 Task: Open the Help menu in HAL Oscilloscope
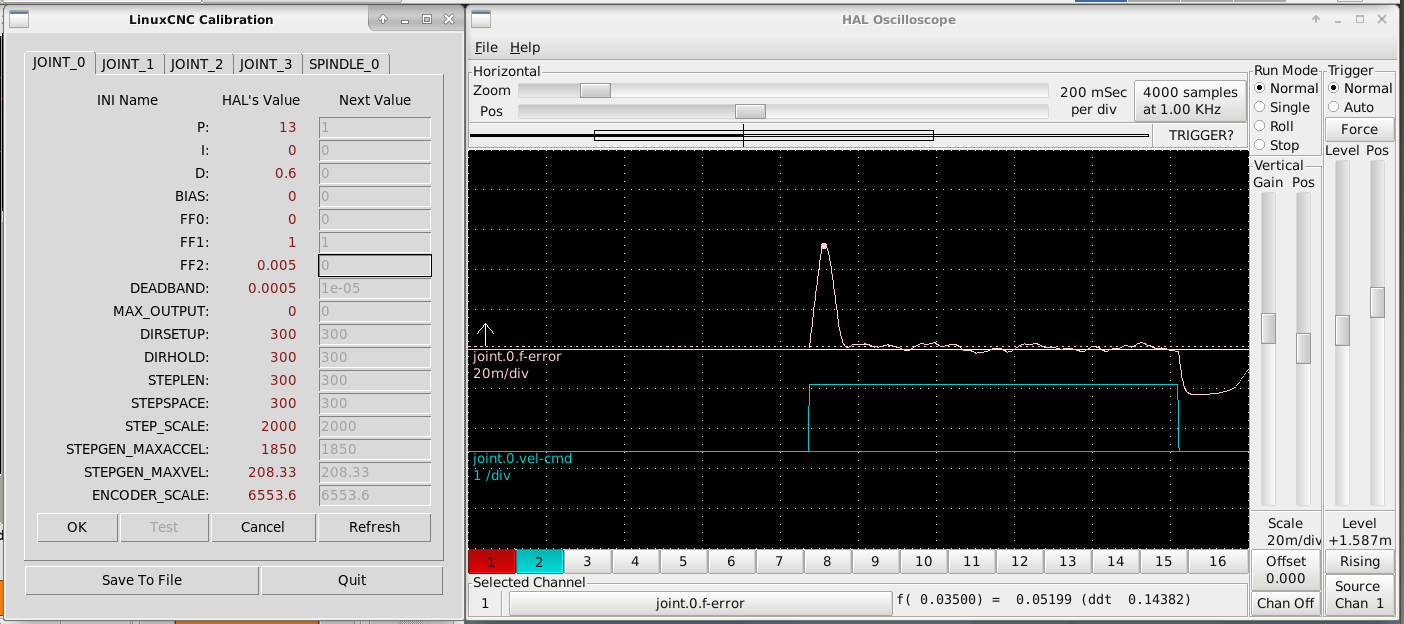pos(524,47)
